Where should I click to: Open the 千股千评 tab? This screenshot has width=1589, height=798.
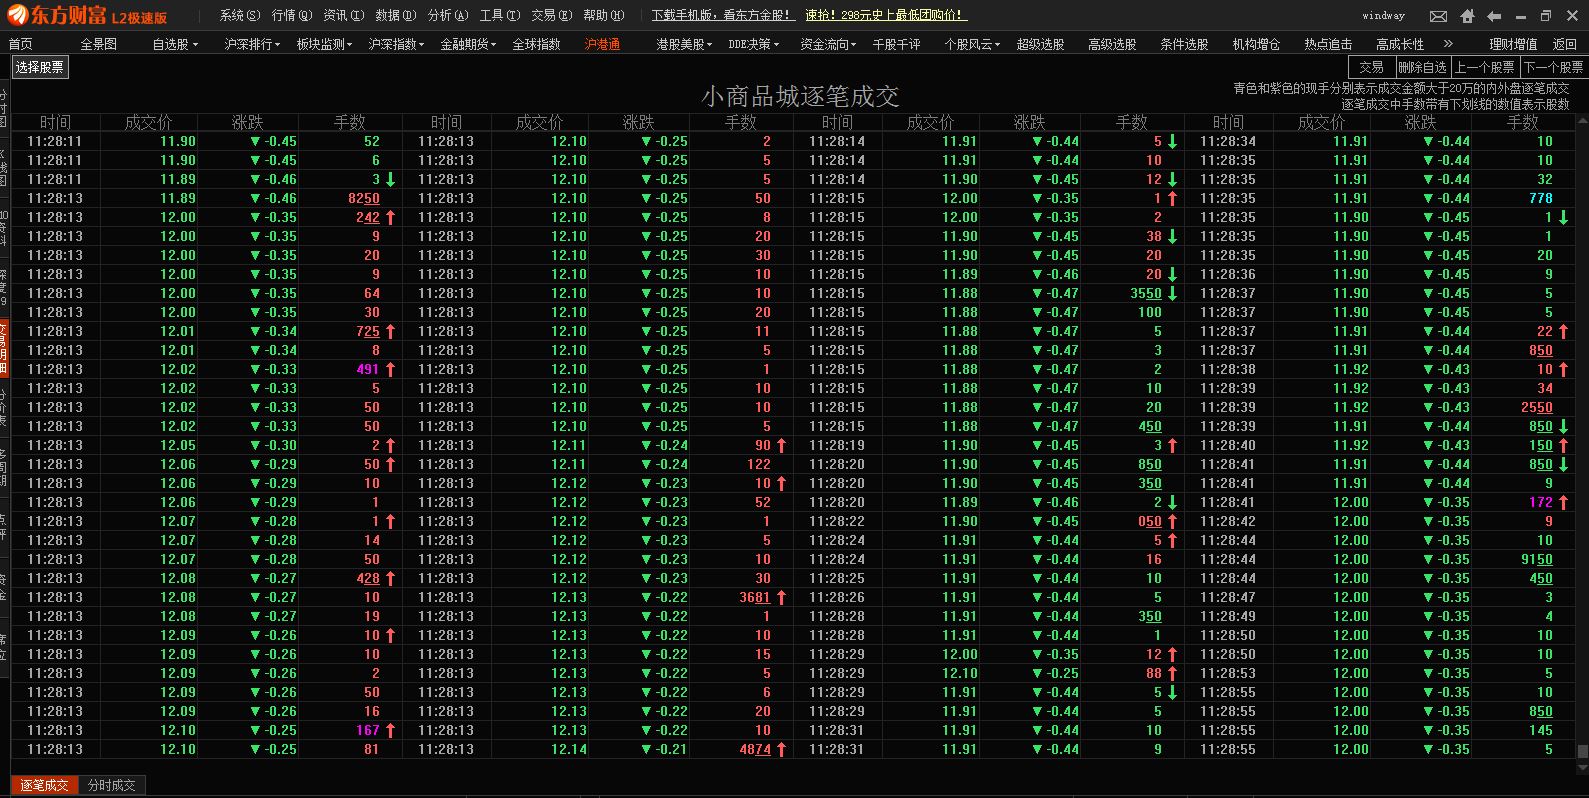[896, 44]
